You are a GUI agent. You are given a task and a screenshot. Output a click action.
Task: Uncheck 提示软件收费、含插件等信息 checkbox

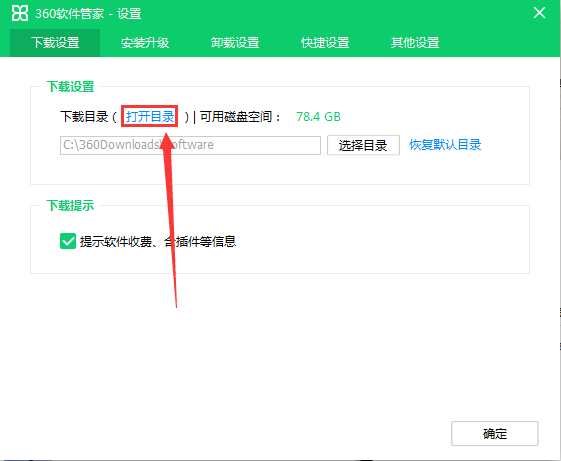68,241
